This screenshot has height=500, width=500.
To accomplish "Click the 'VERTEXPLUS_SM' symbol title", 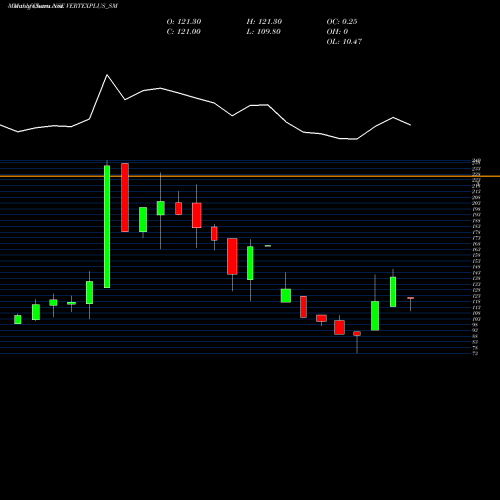I will click(92, 6).
